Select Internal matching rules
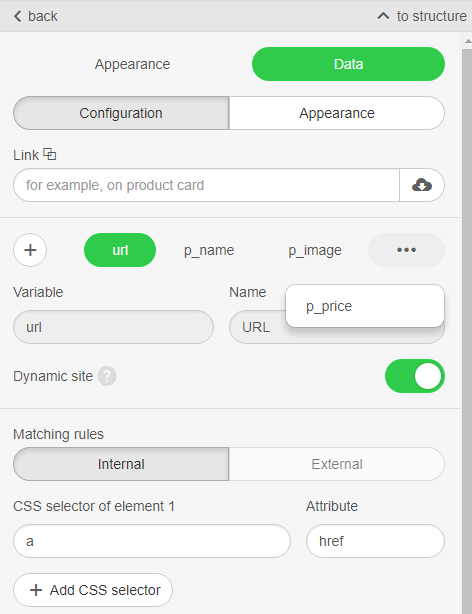The image size is (472, 614). click(x=121, y=464)
